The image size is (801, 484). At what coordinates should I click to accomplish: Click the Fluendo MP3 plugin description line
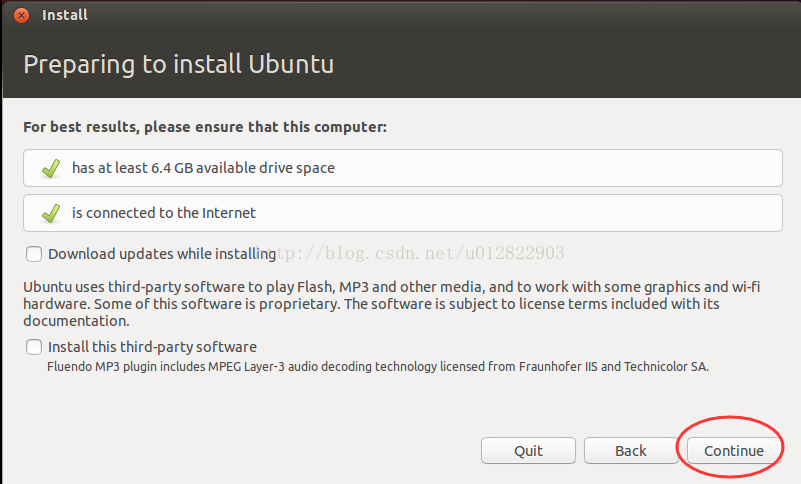pos(378,367)
